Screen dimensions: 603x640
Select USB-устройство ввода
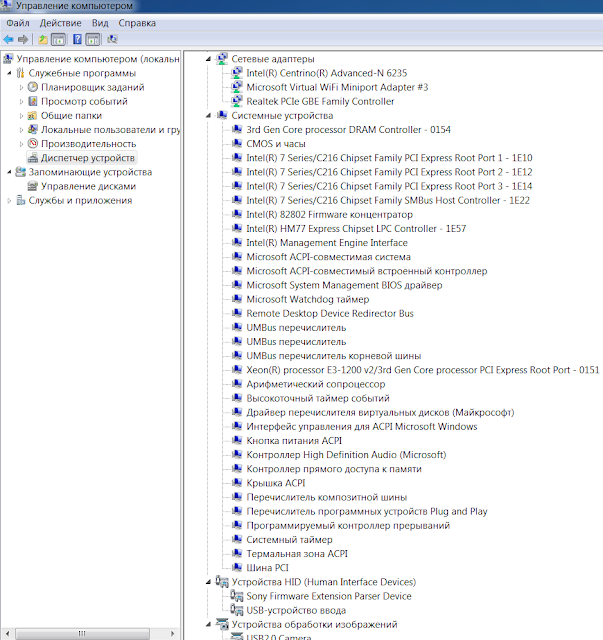tap(296, 610)
